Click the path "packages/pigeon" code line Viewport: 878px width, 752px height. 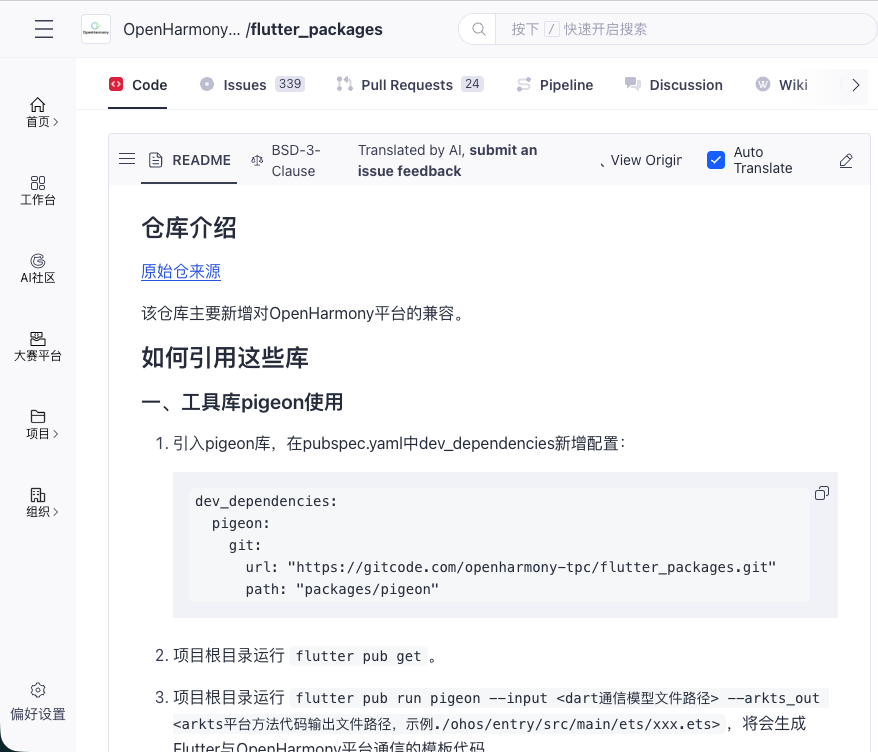click(x=342, y=589)
